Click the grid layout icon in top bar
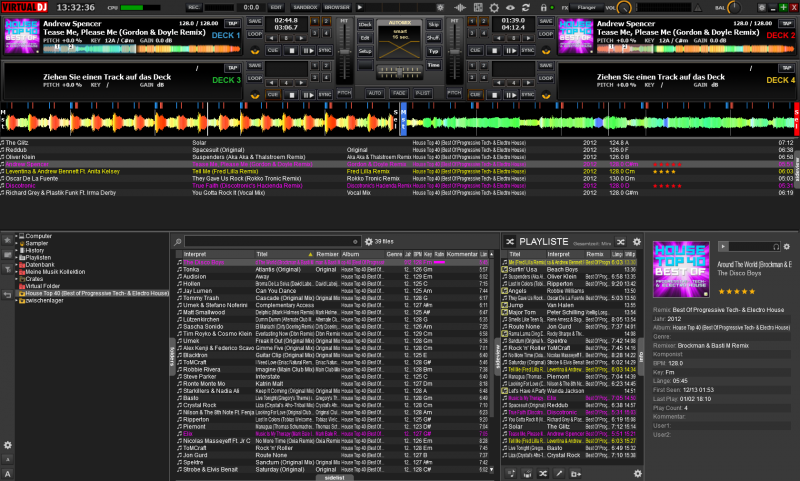 [478, 8]
